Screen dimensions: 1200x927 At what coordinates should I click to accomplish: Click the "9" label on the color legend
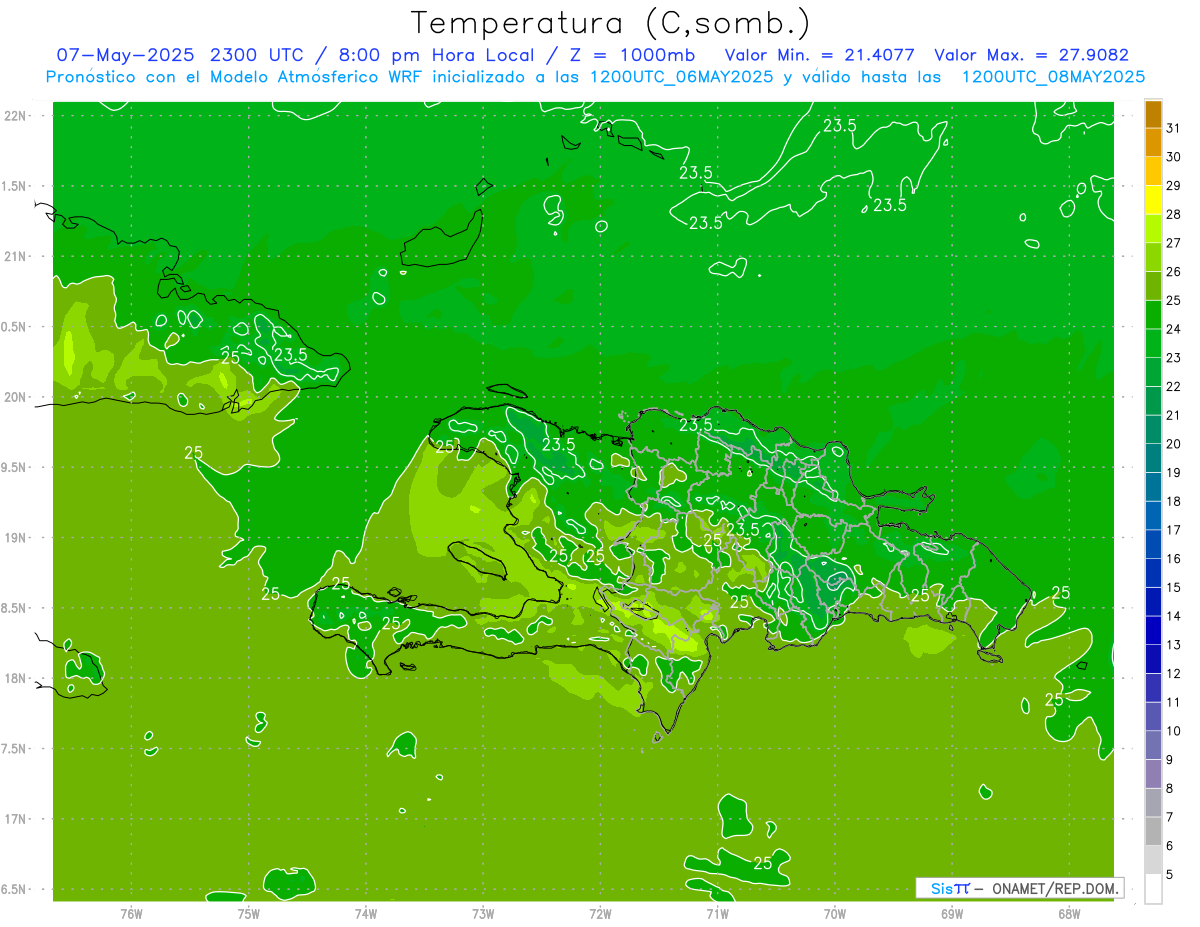[1170, 760]
